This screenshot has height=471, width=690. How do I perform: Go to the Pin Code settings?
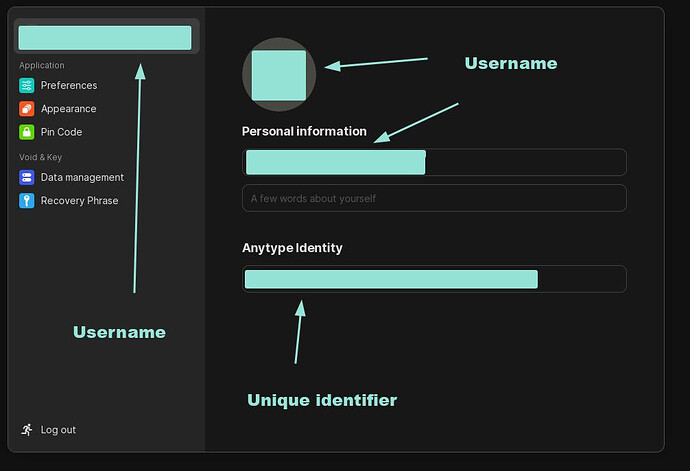click(61, 132)
